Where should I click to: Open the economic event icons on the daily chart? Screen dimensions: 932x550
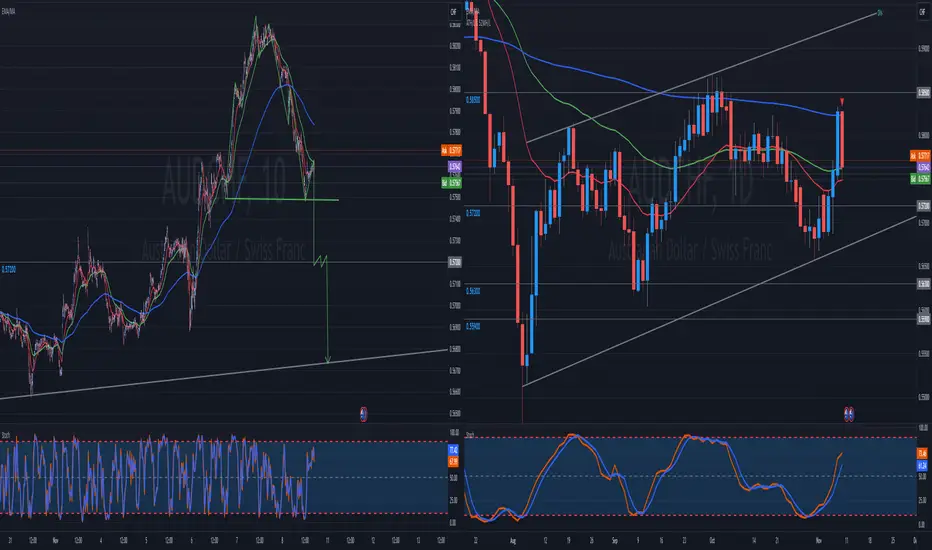(x=849, y=414)
